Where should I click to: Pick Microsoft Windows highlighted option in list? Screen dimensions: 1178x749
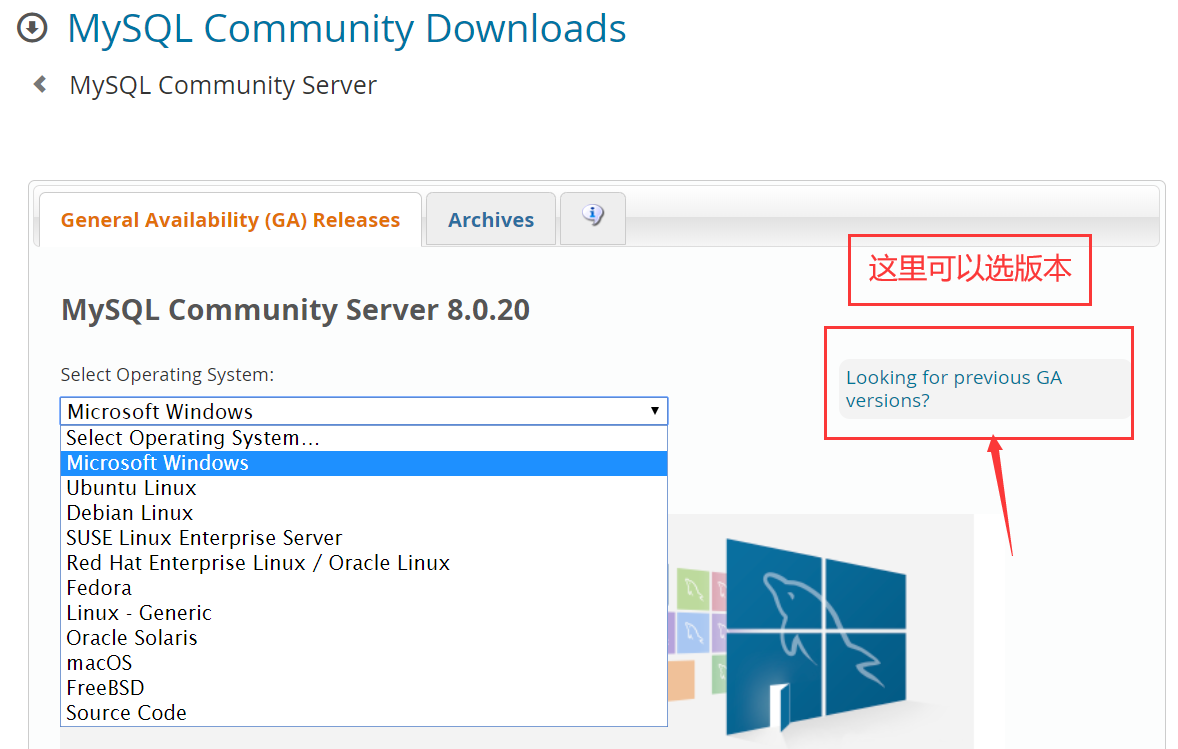(x=364, y=463)
